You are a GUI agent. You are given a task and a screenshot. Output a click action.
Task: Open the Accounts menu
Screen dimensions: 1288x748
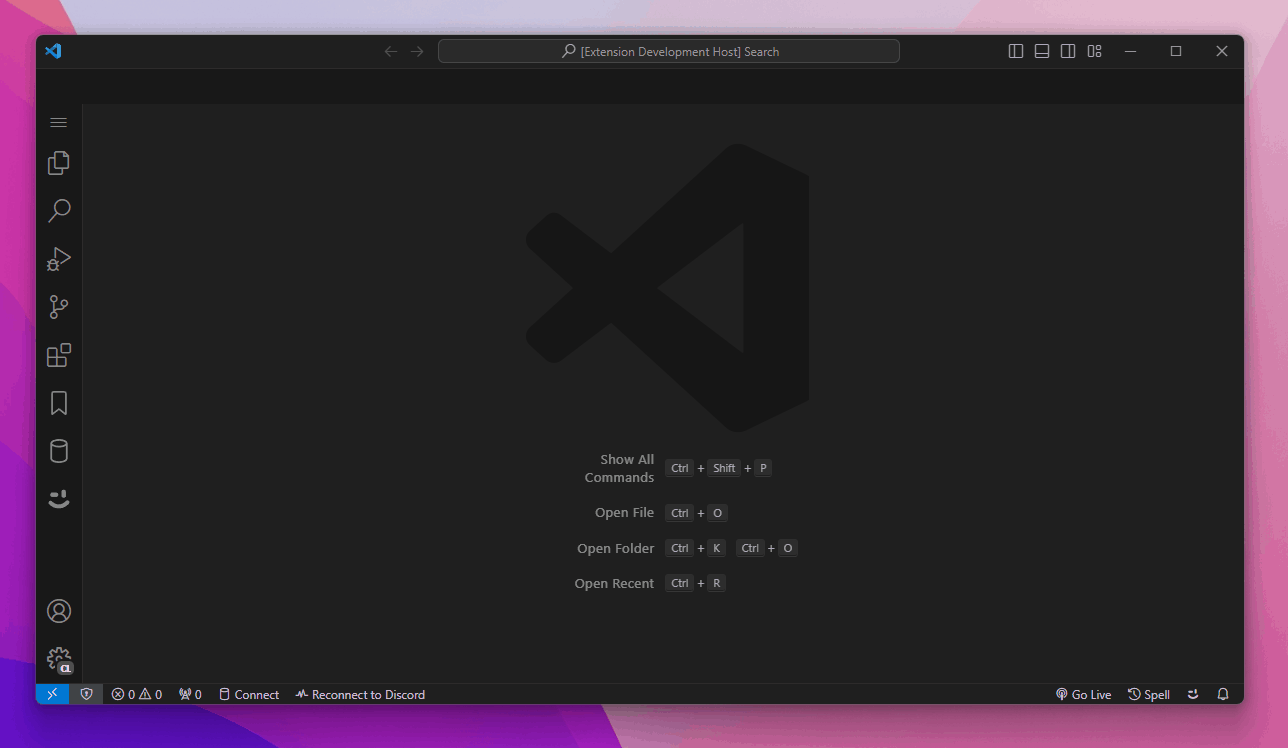pos(59,611)
